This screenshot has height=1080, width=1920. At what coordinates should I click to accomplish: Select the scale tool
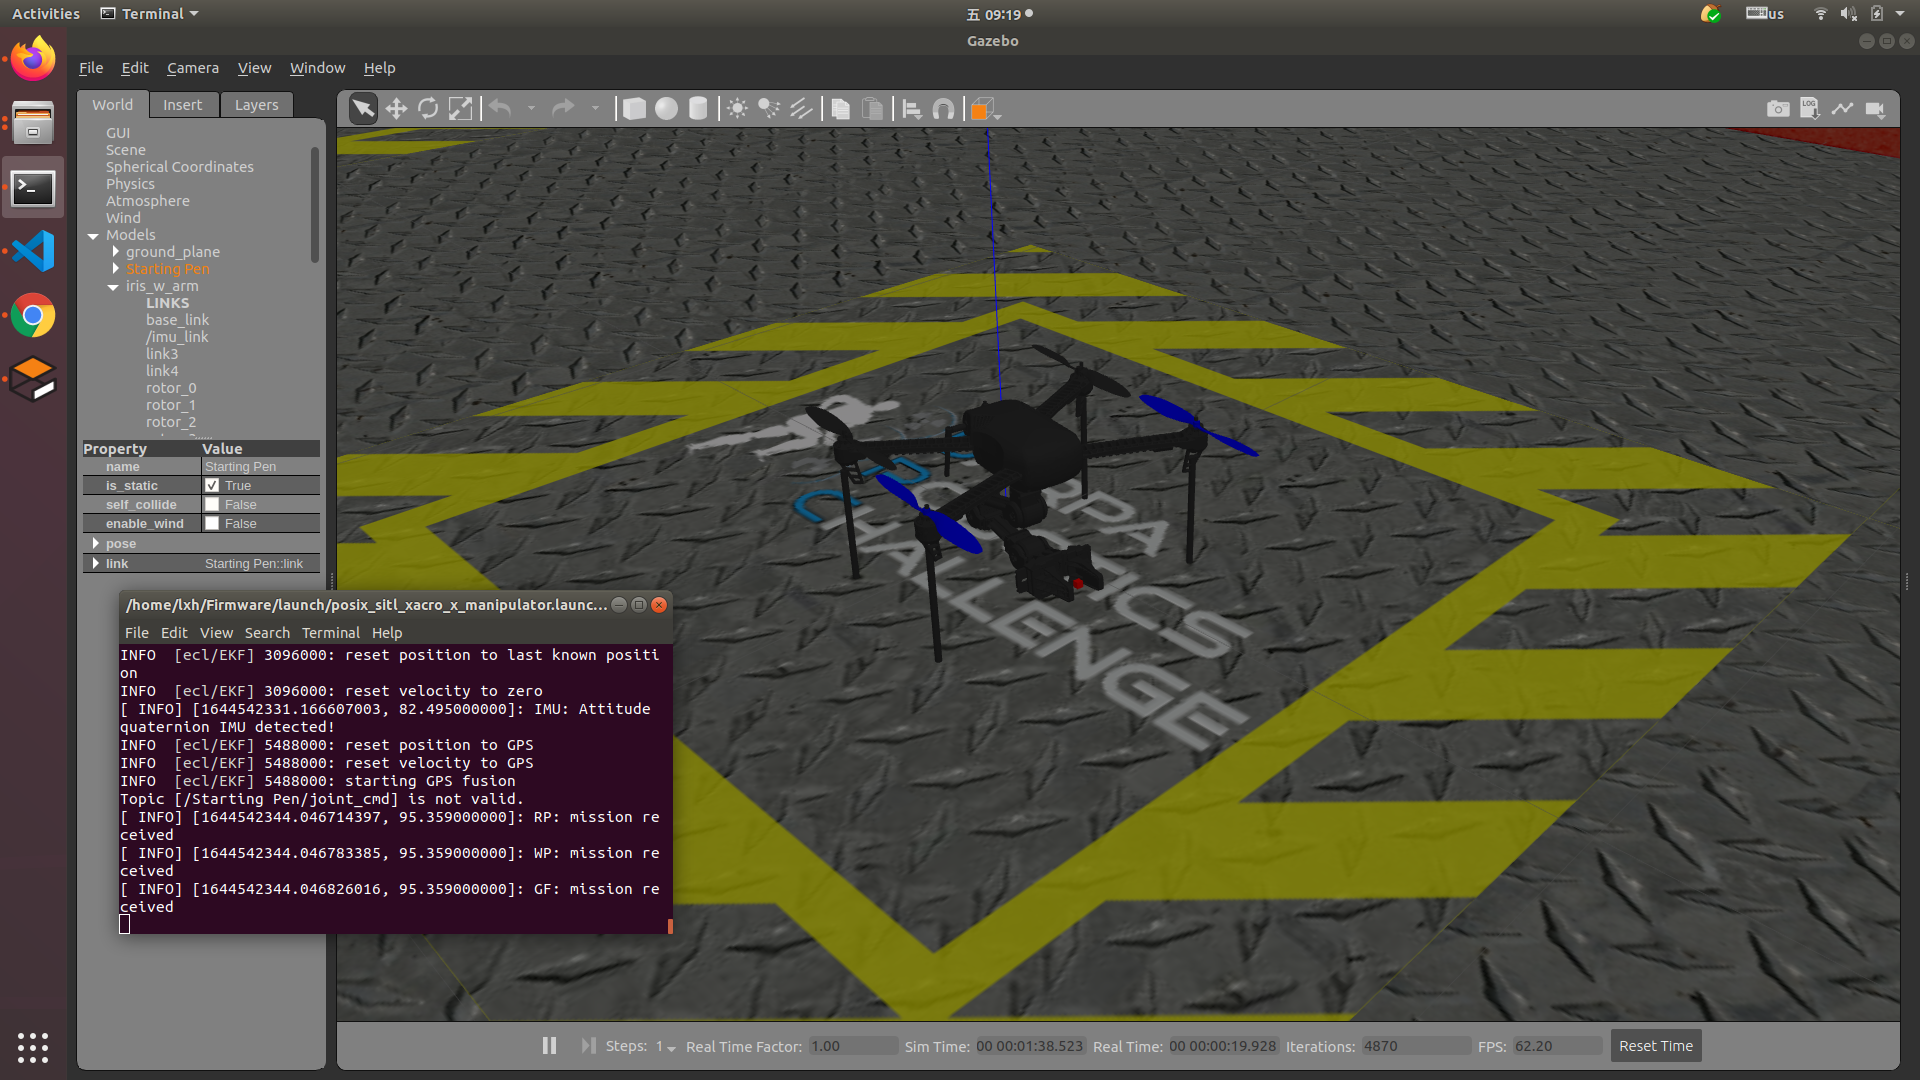(460, 109)
